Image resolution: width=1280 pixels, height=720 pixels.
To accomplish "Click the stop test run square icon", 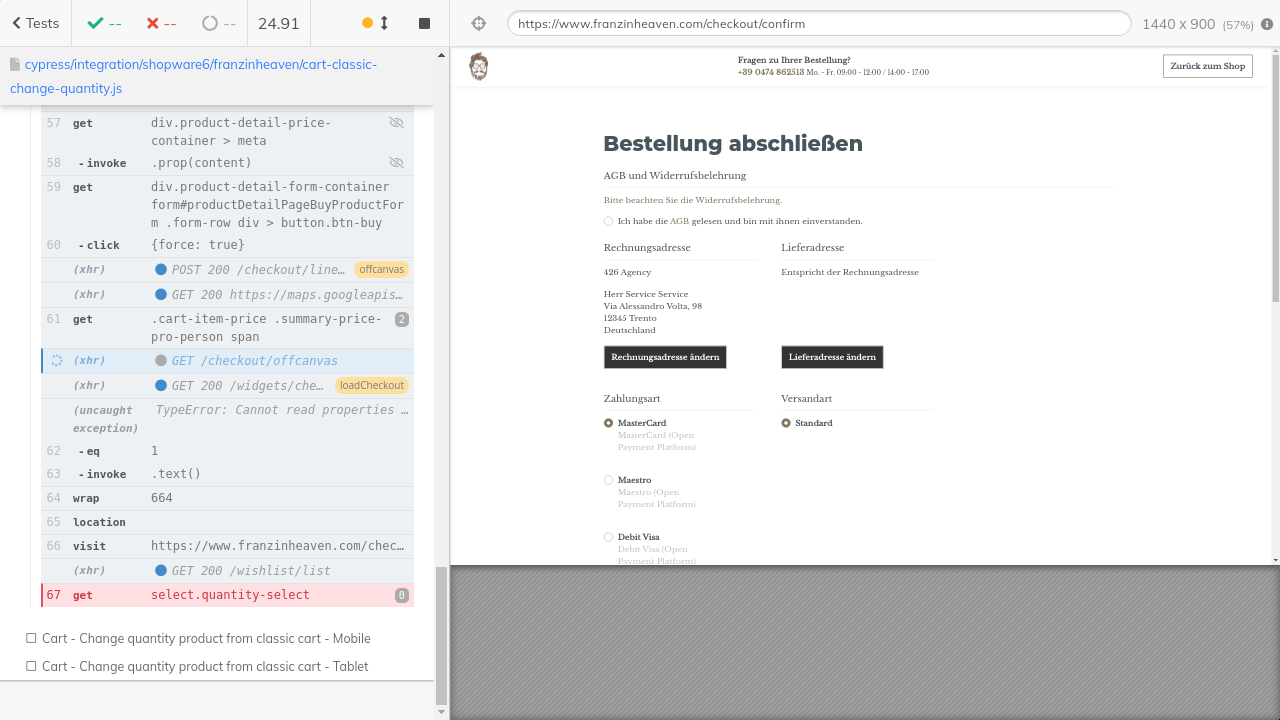I will (x=424, y=23).
